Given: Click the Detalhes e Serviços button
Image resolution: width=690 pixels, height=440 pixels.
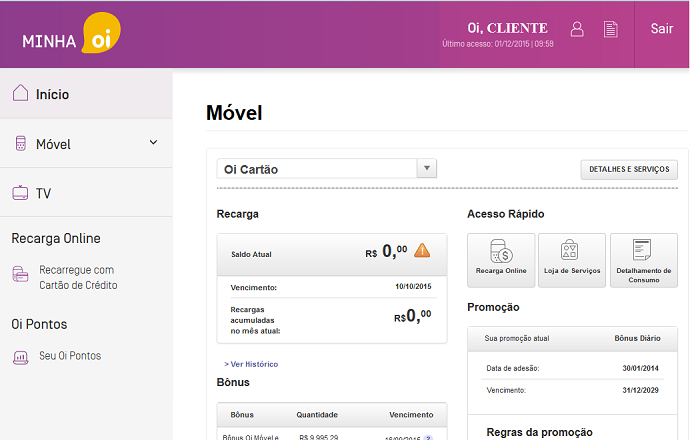Looking at the screenshot, I should click(629, 170).
